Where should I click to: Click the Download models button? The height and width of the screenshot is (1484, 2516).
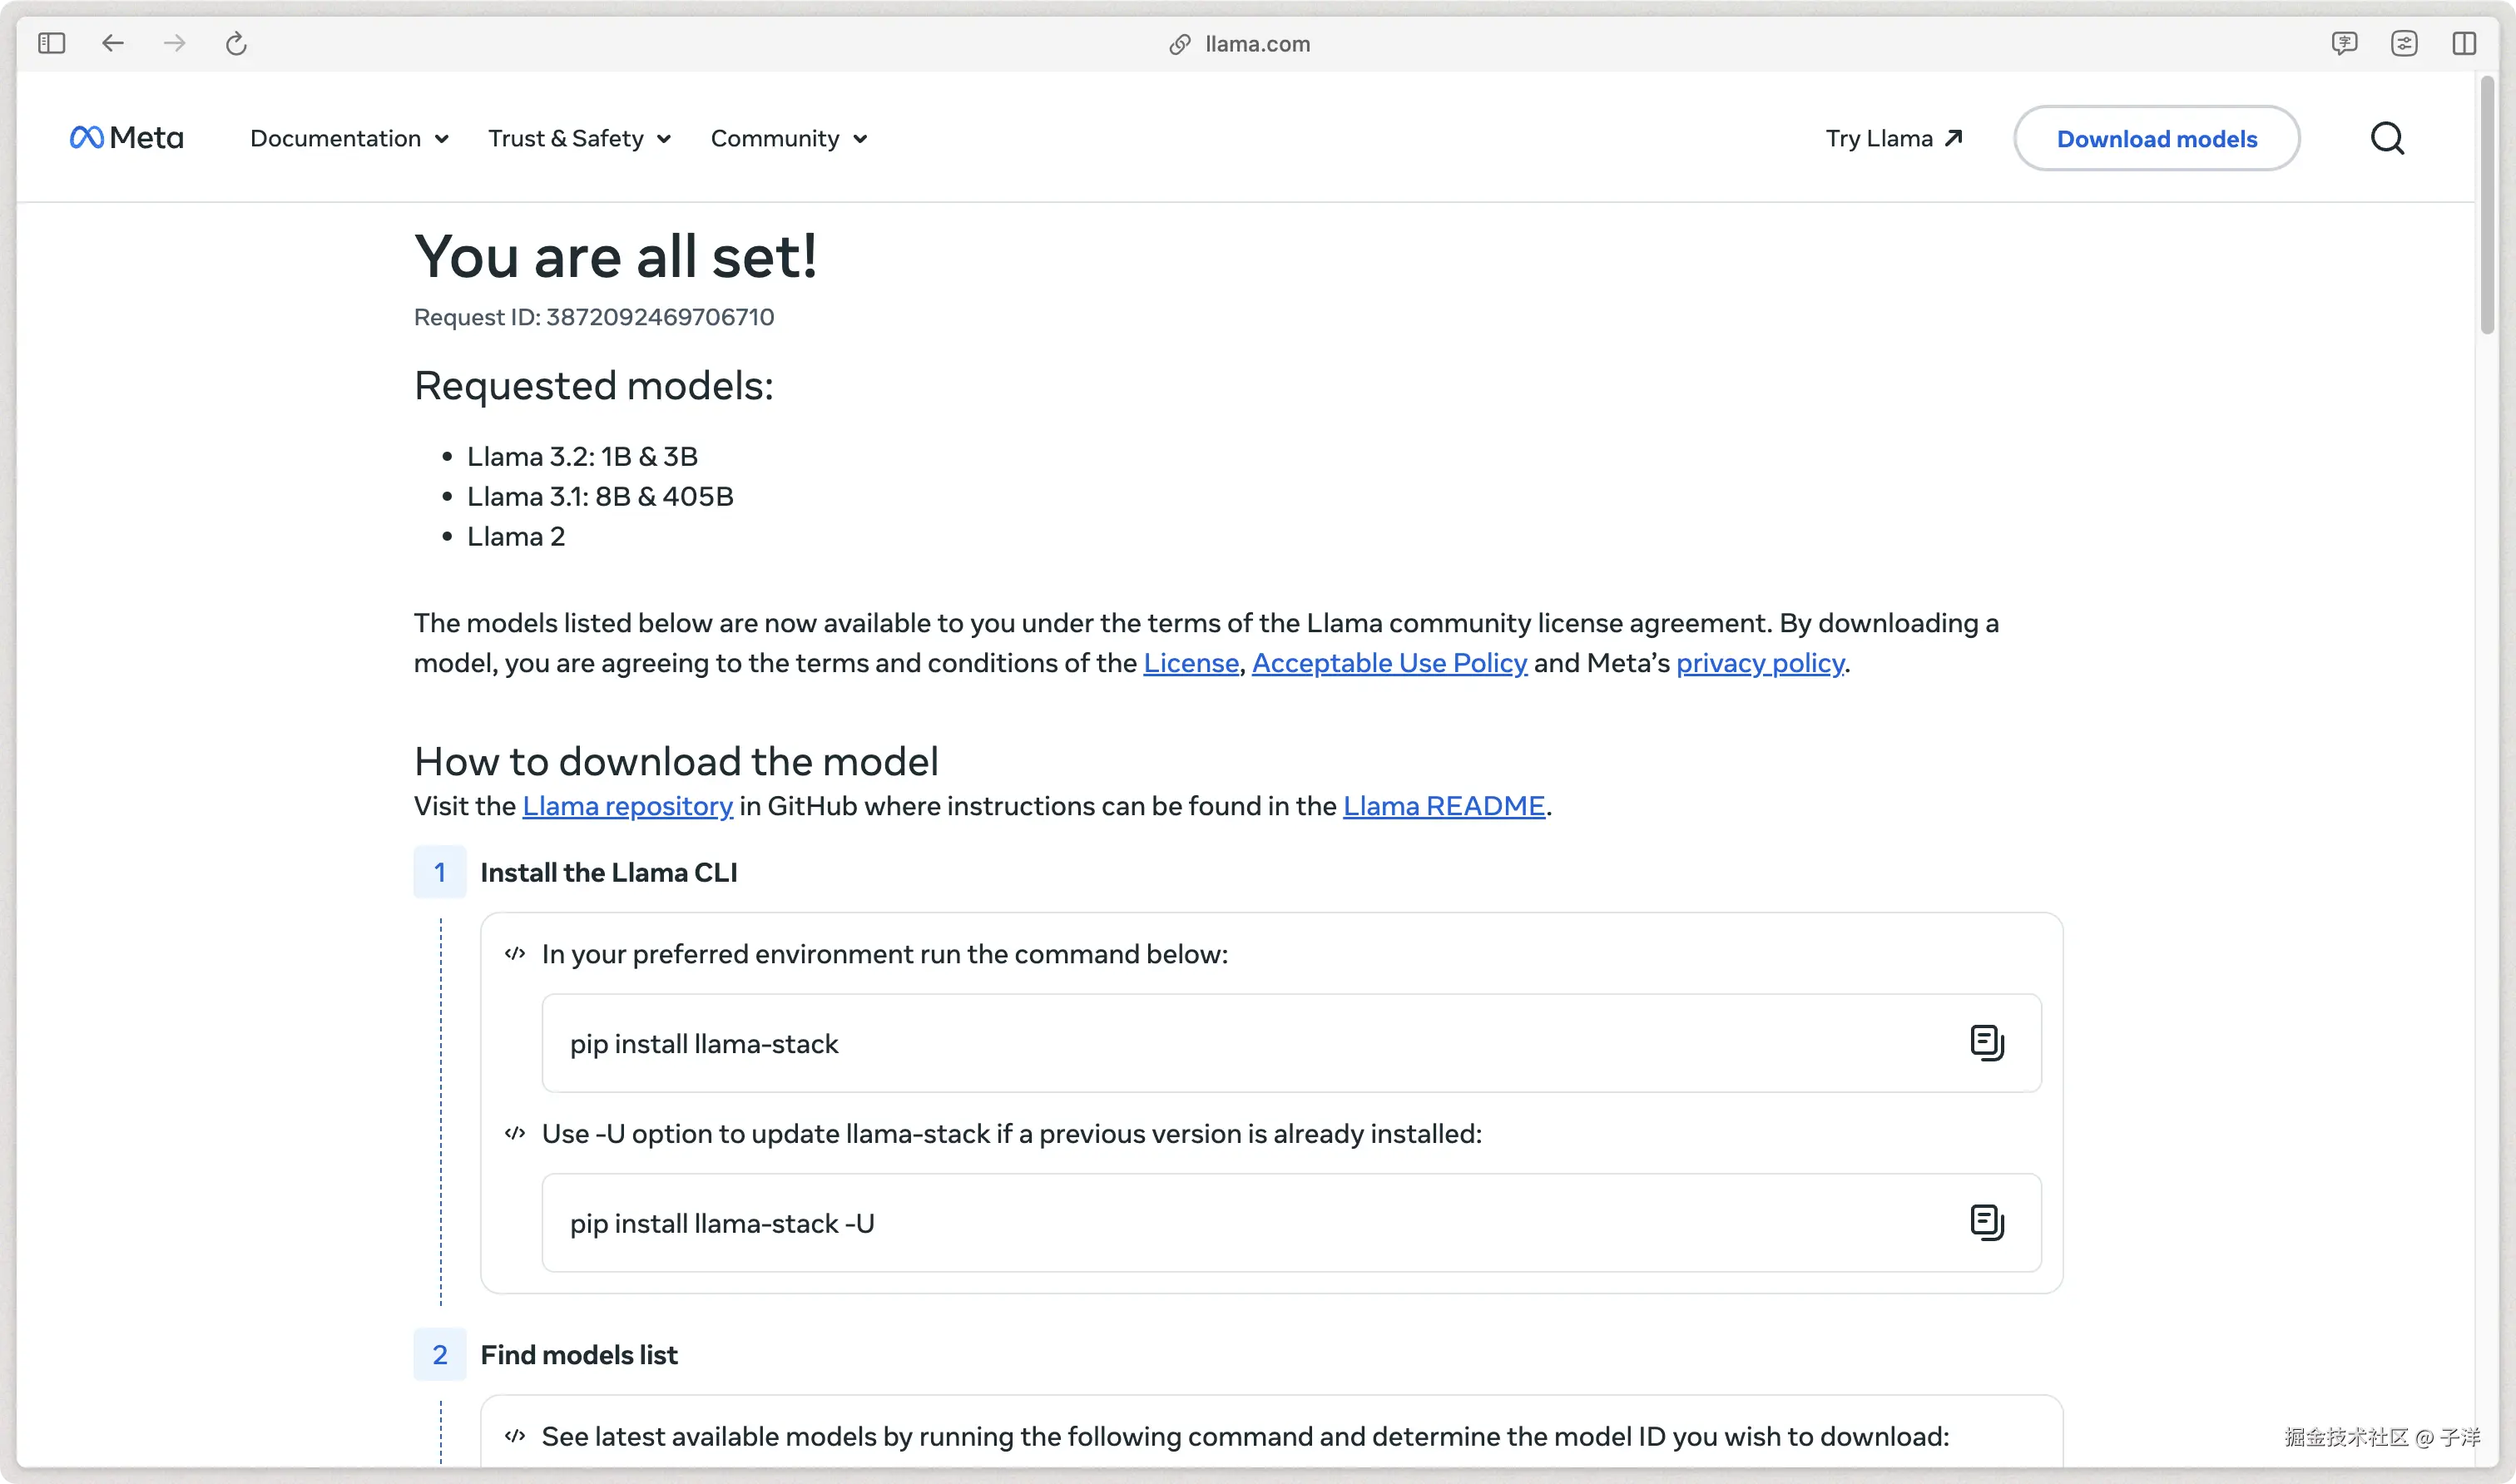point(2156,138)
